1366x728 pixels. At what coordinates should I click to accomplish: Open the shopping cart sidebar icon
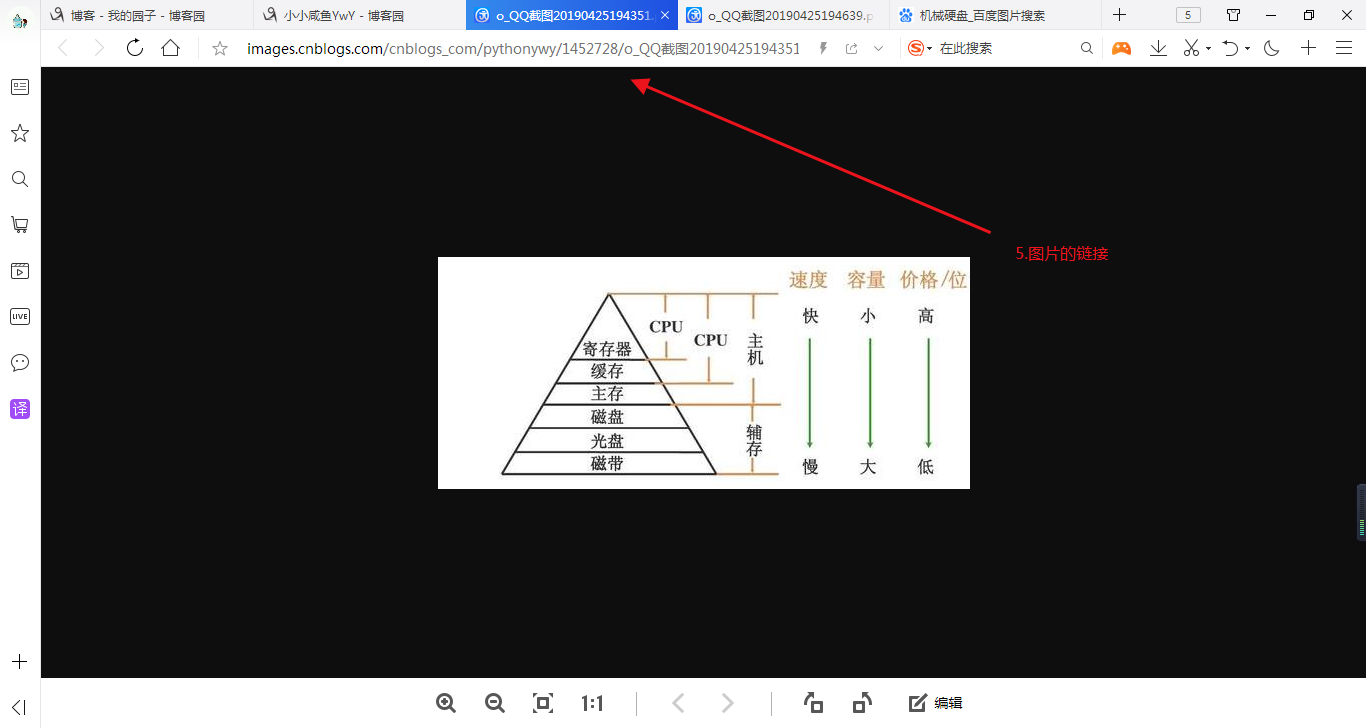19,225
